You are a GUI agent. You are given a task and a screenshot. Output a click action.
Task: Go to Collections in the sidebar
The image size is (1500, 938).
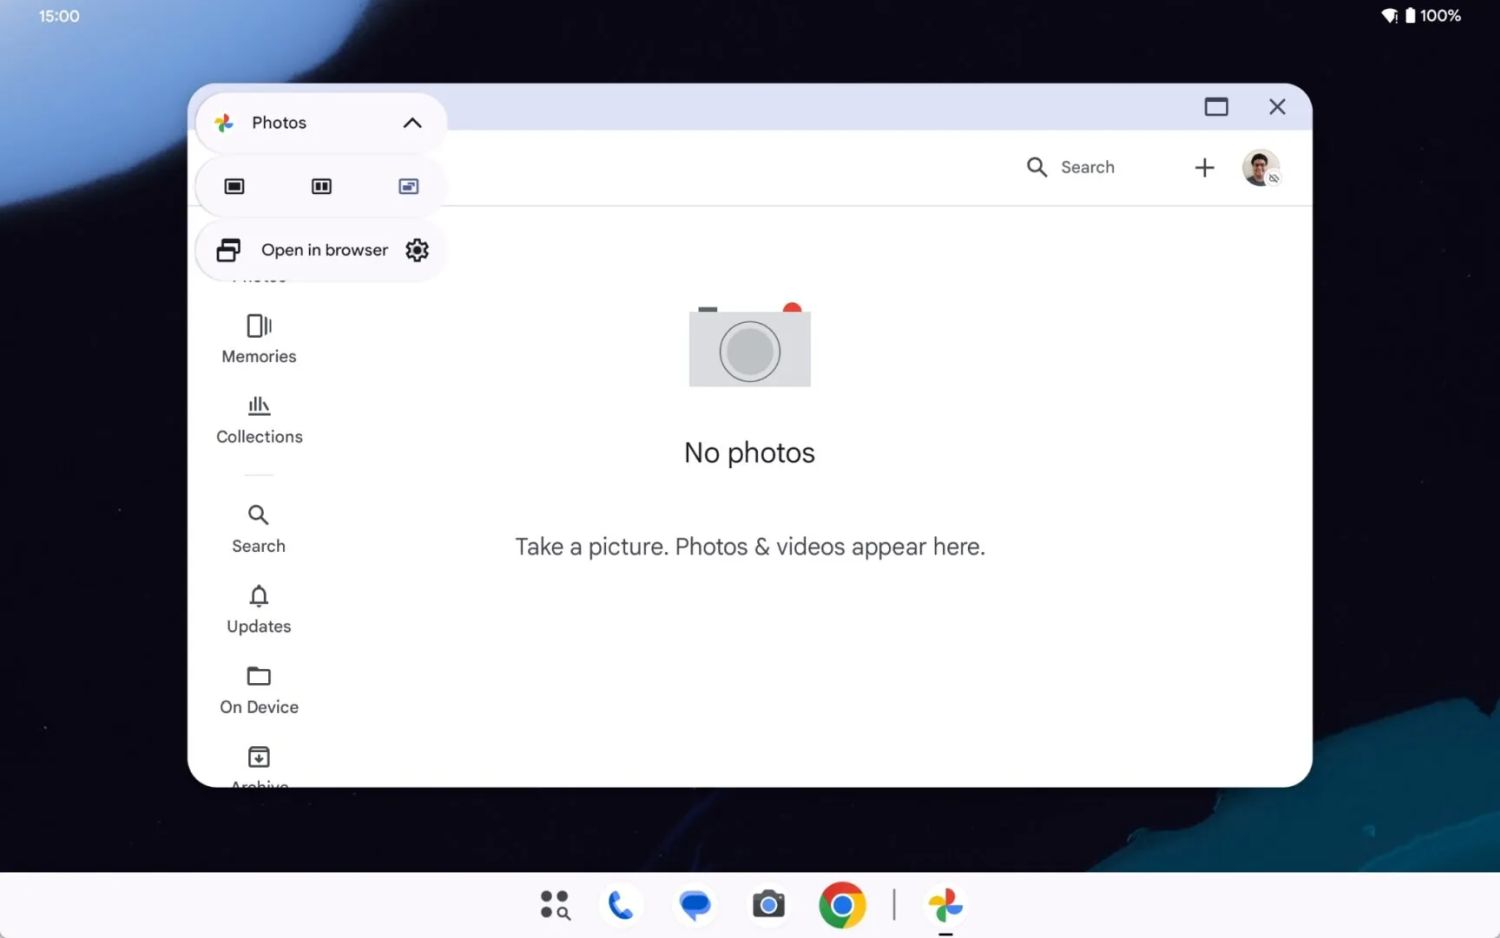[259, 420]
